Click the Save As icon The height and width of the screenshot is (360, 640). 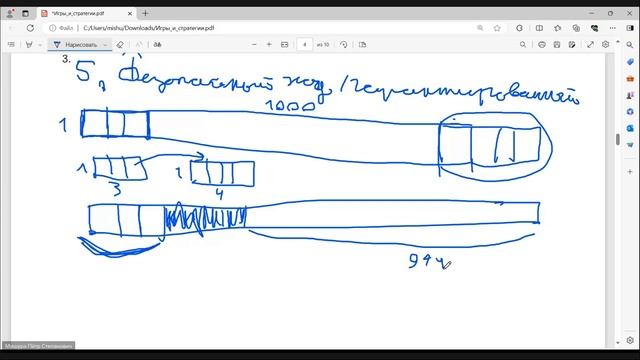pyautogui.click(x=572, y=44)
